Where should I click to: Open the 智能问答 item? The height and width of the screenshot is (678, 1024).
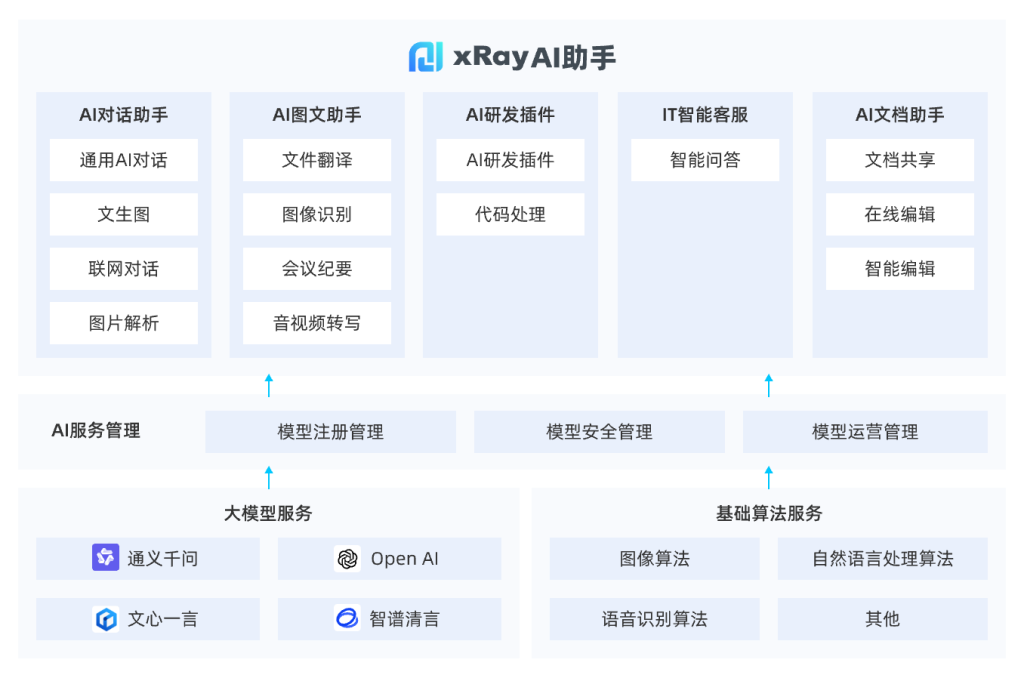point(705,160)
